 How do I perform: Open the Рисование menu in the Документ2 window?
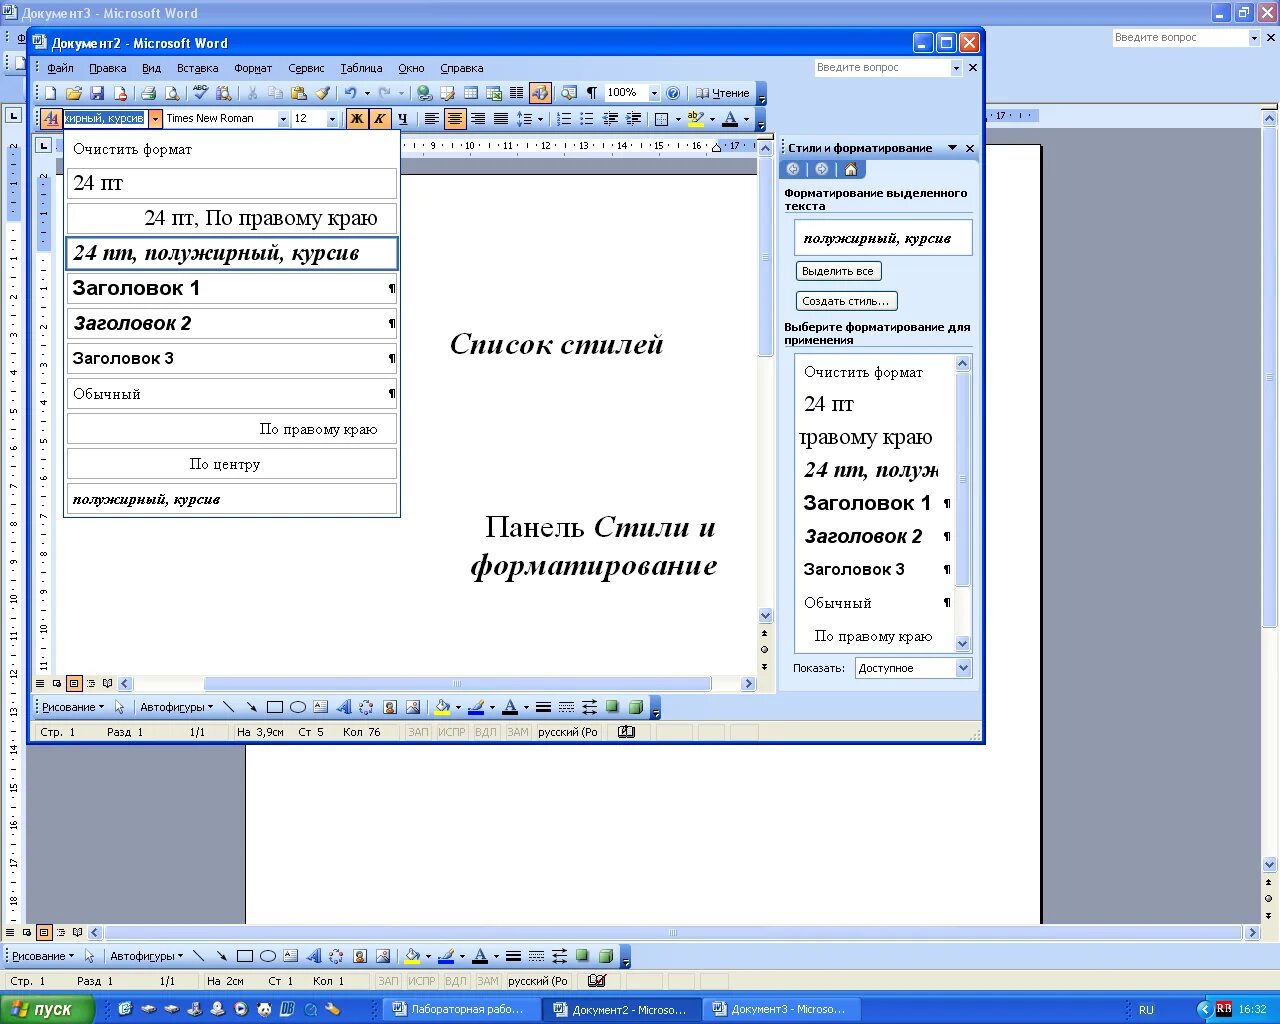pyautogui.click(x=73, y=707)
